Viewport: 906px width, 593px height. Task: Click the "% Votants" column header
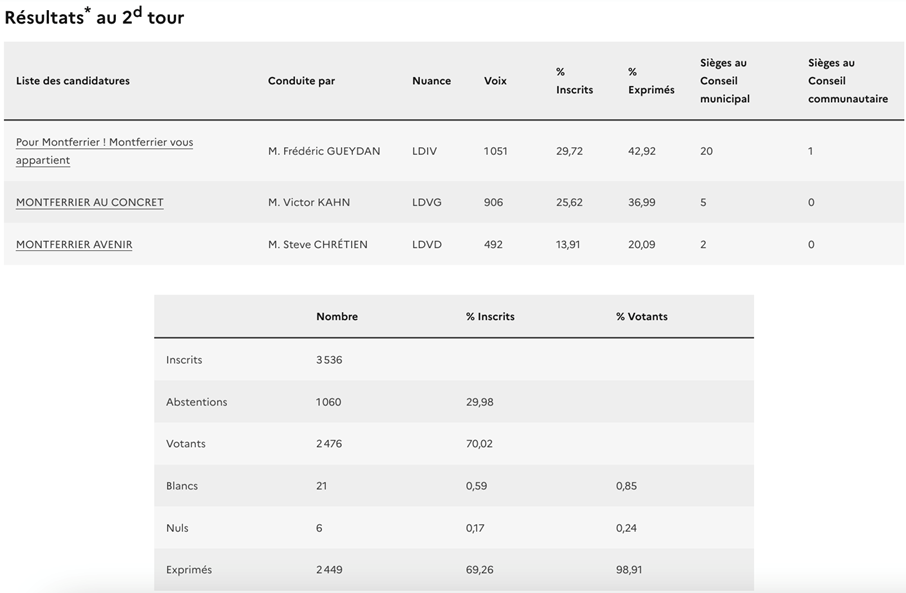642,316
